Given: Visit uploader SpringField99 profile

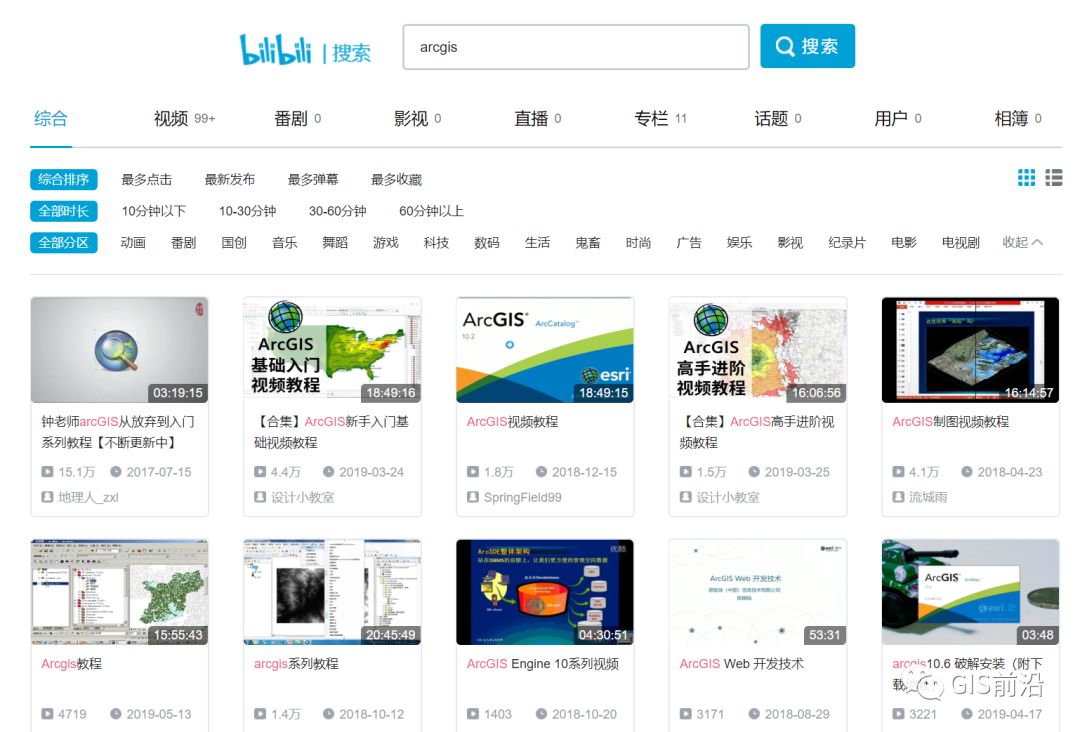Looking at the screenshot, I should tap(522, 497).
